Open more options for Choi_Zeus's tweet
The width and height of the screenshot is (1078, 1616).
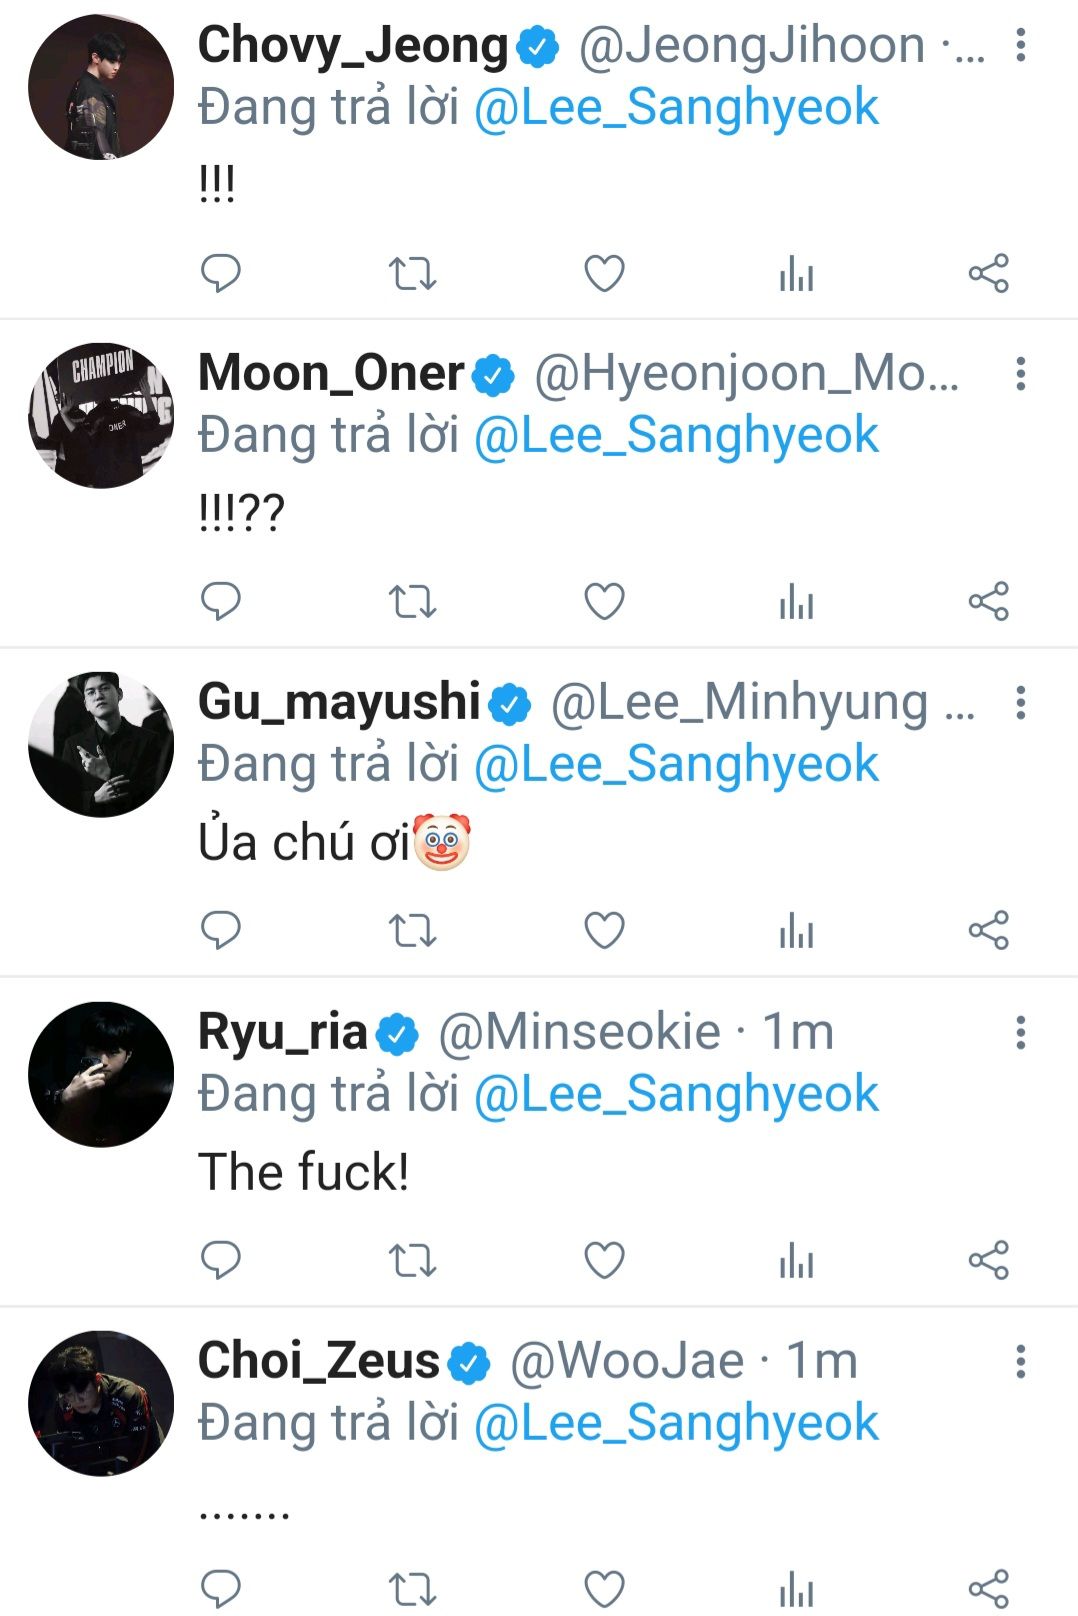(1020, 1361)
